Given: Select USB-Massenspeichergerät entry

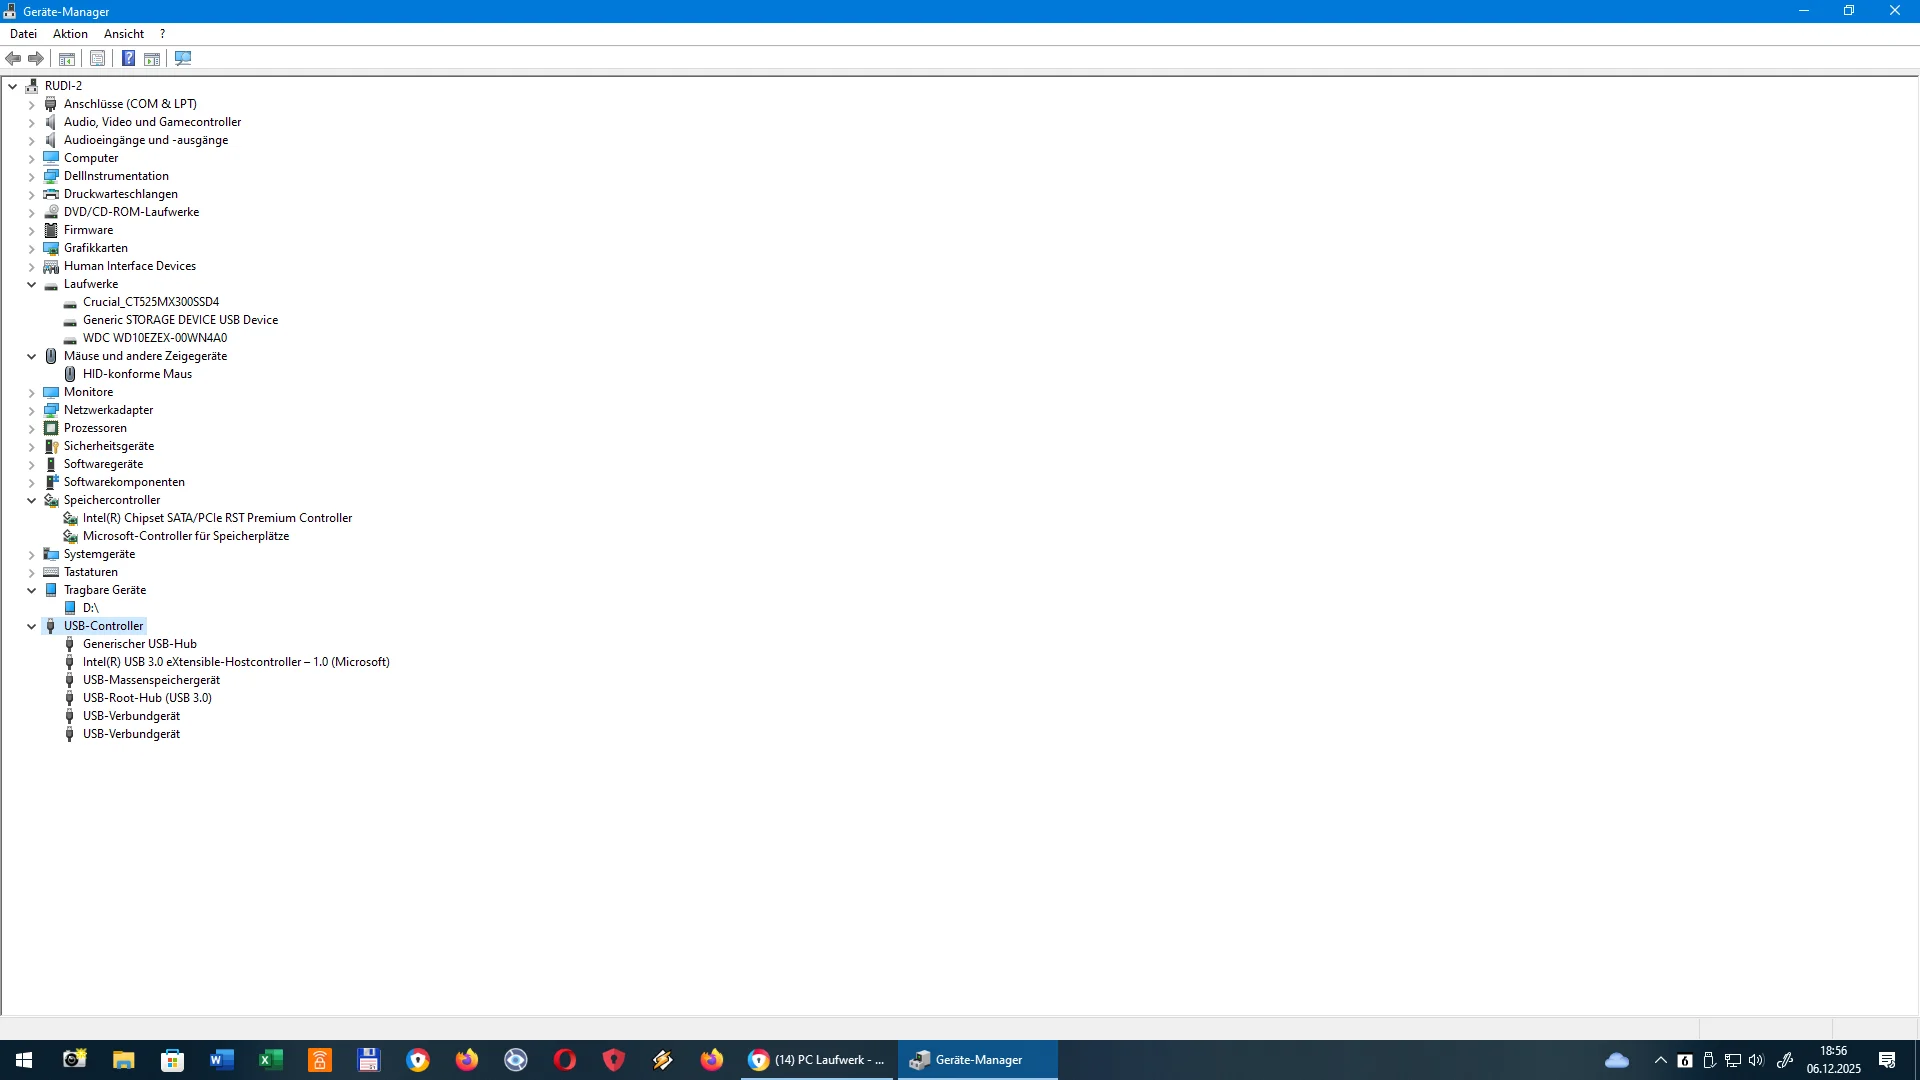Looking at the screenshot, I should coord(151,680).
